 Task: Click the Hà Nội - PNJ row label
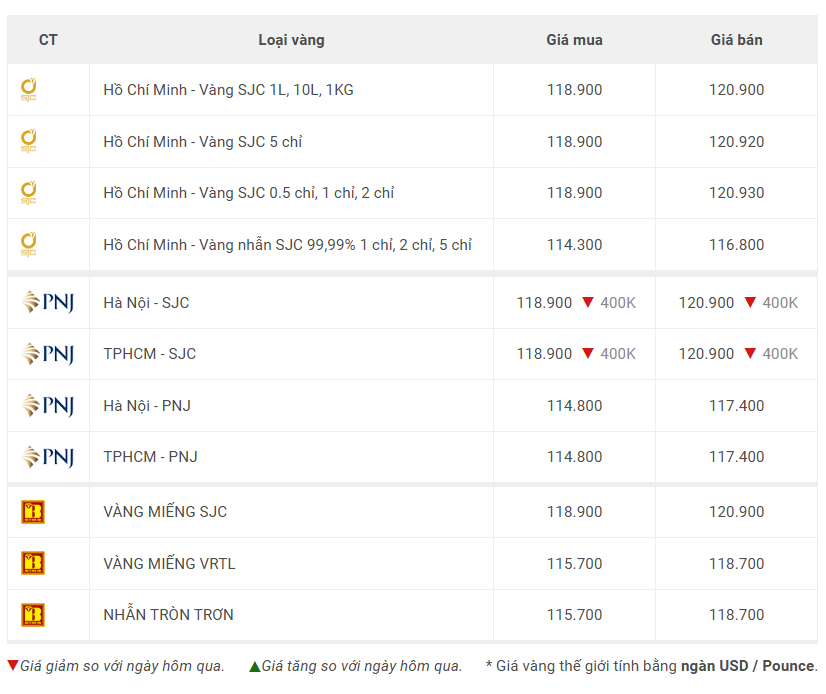pos(147,406)
